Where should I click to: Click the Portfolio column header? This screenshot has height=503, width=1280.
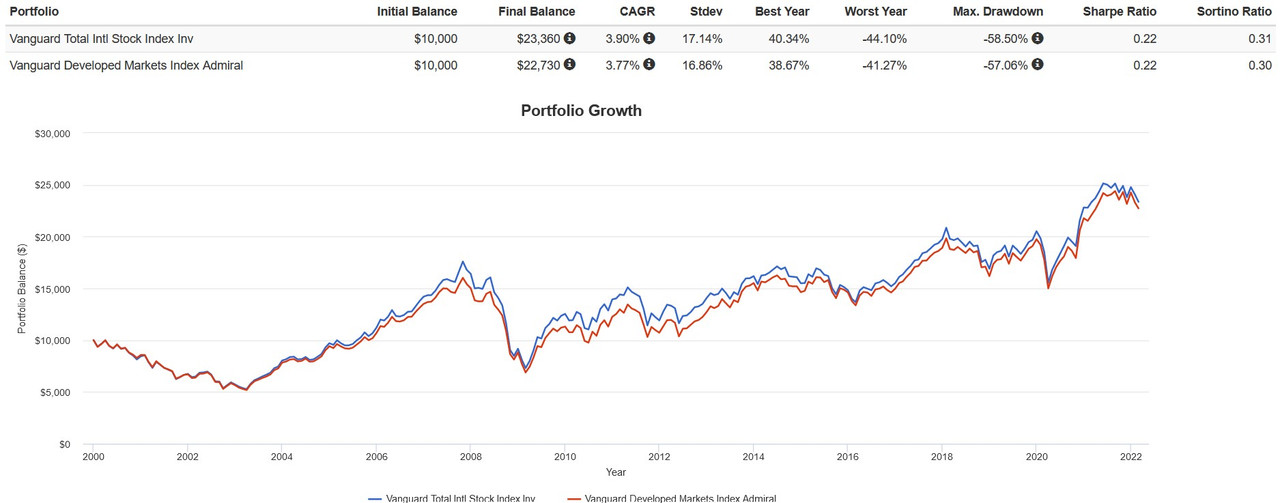click(x=34, y=12)
